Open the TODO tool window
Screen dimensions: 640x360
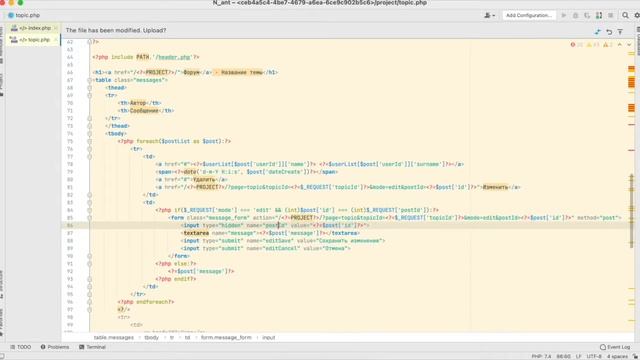tap(20, 347)
